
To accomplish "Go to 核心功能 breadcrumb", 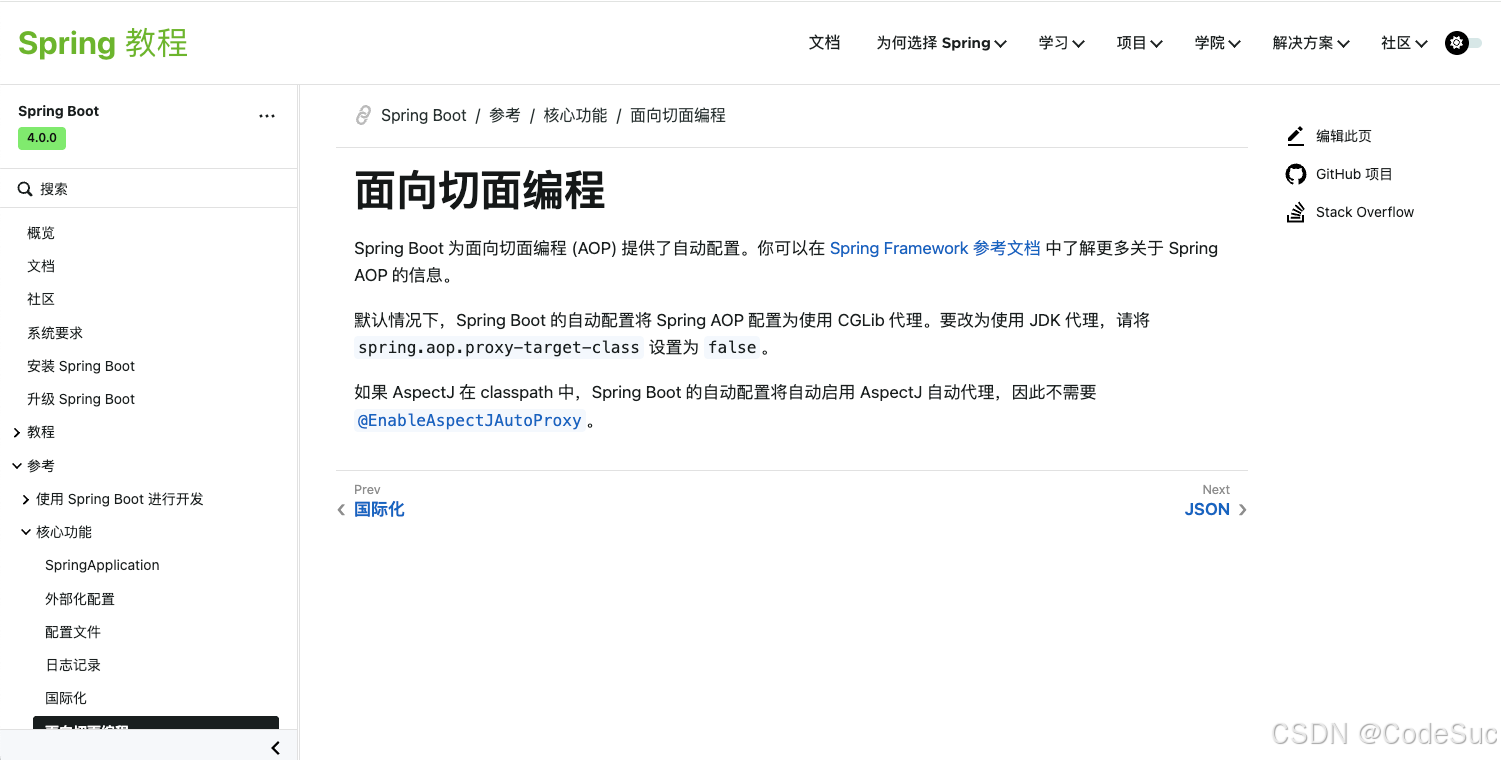I will pyautogui.click(x=575, y=115).
